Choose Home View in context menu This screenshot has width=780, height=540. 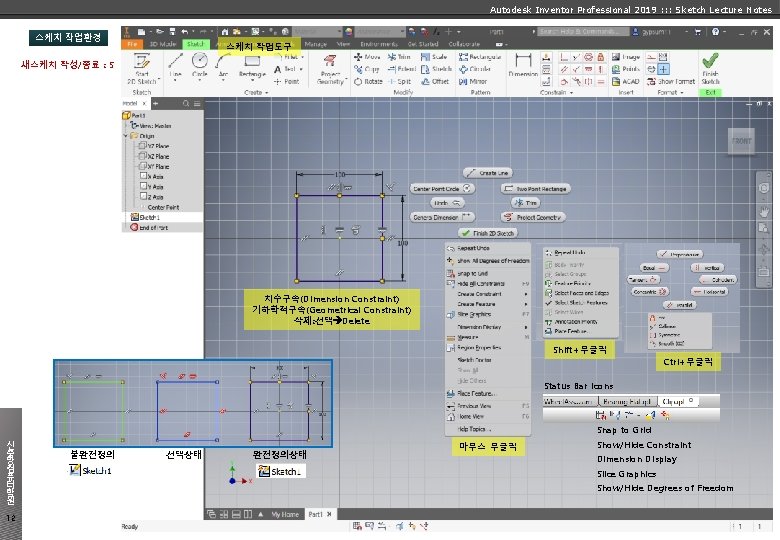tap(488, 417)
